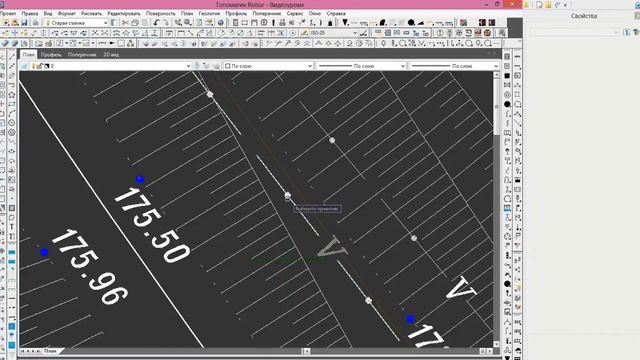Open the Свойства panel object dropdown
Viewport: 640px width, 360px height.
(x=574, y=32)
